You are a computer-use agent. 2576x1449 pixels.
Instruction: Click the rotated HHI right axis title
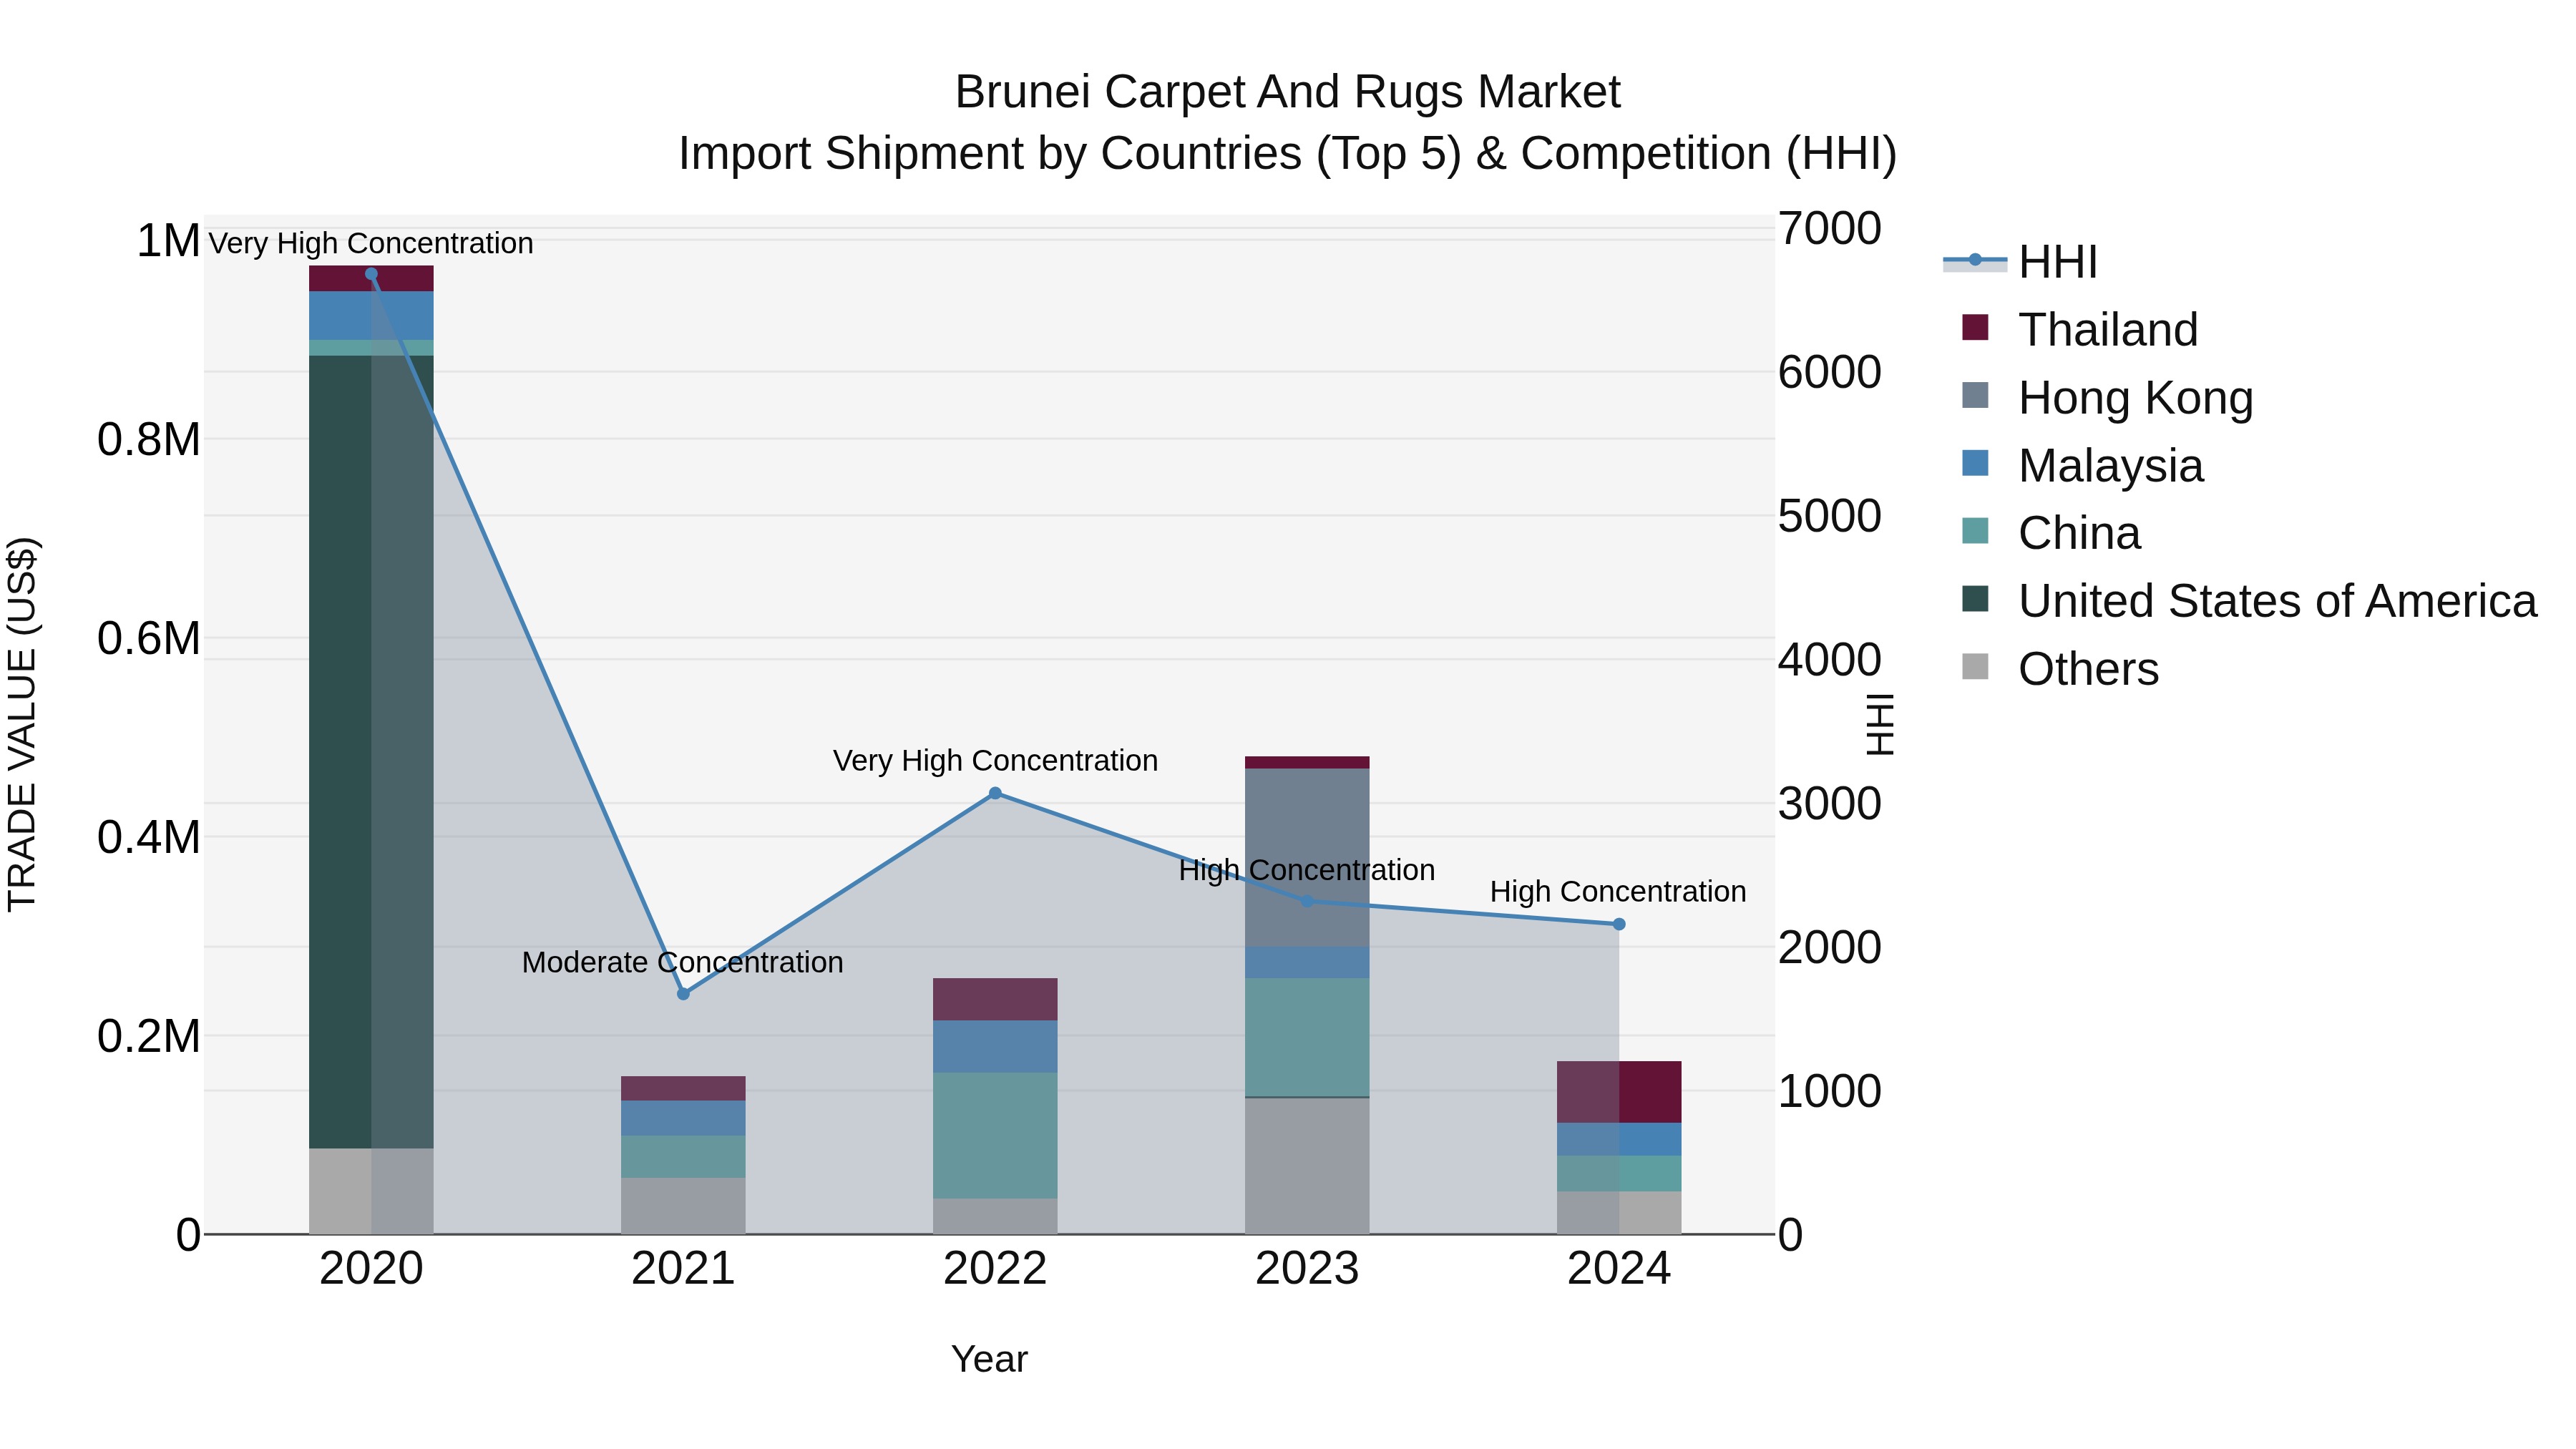[1880, 724]
